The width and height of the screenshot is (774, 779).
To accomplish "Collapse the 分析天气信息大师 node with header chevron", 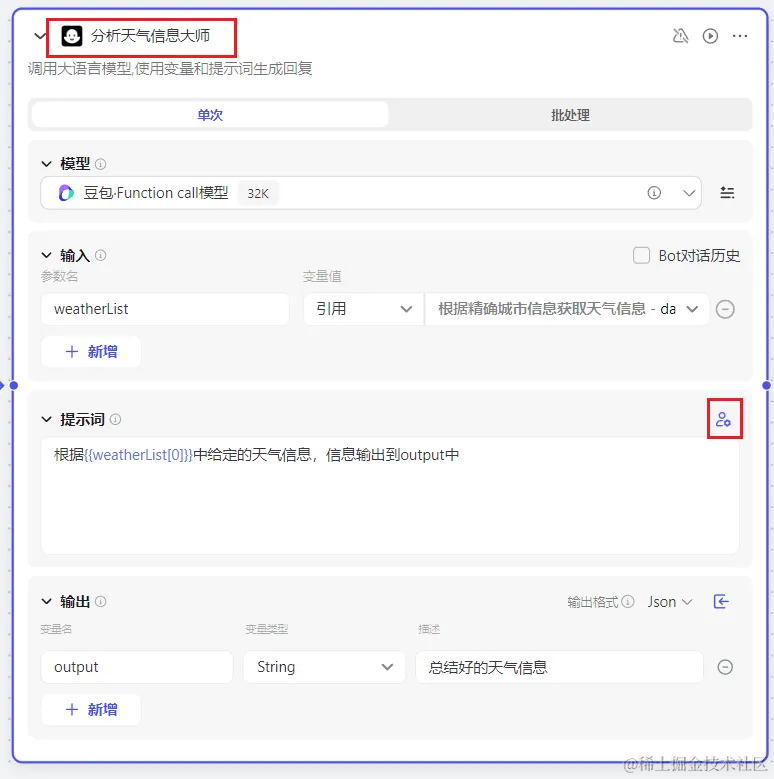I will (x=40, y=36).
